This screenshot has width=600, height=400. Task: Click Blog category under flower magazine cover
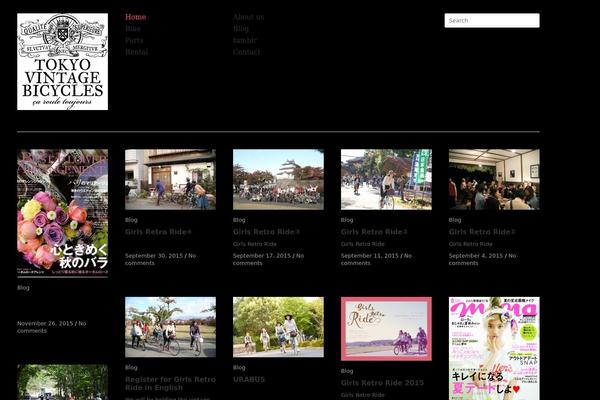click(23, 287)
